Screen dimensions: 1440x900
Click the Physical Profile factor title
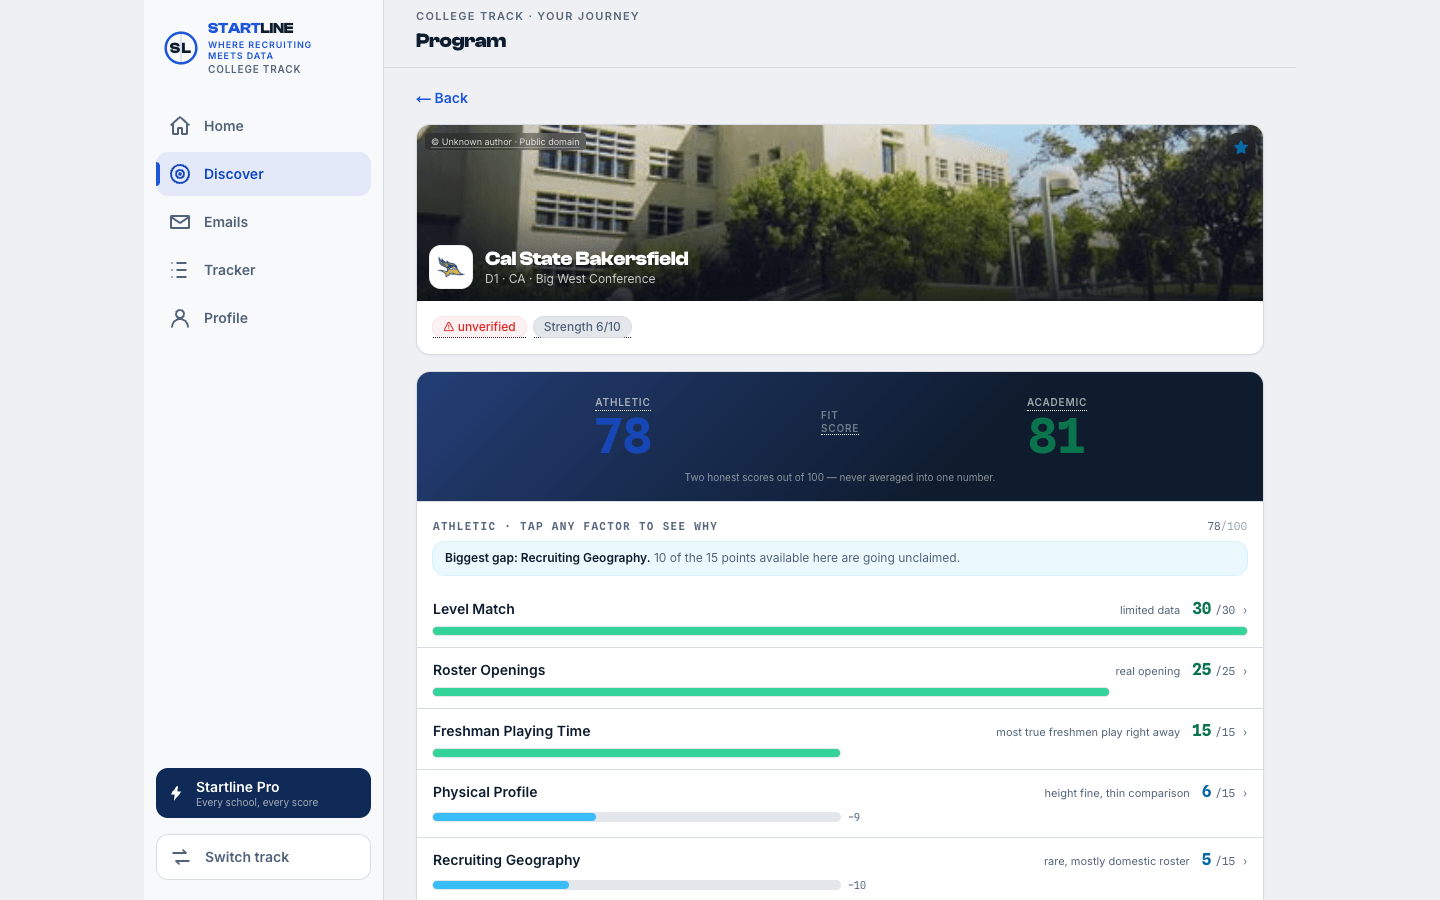485,792
